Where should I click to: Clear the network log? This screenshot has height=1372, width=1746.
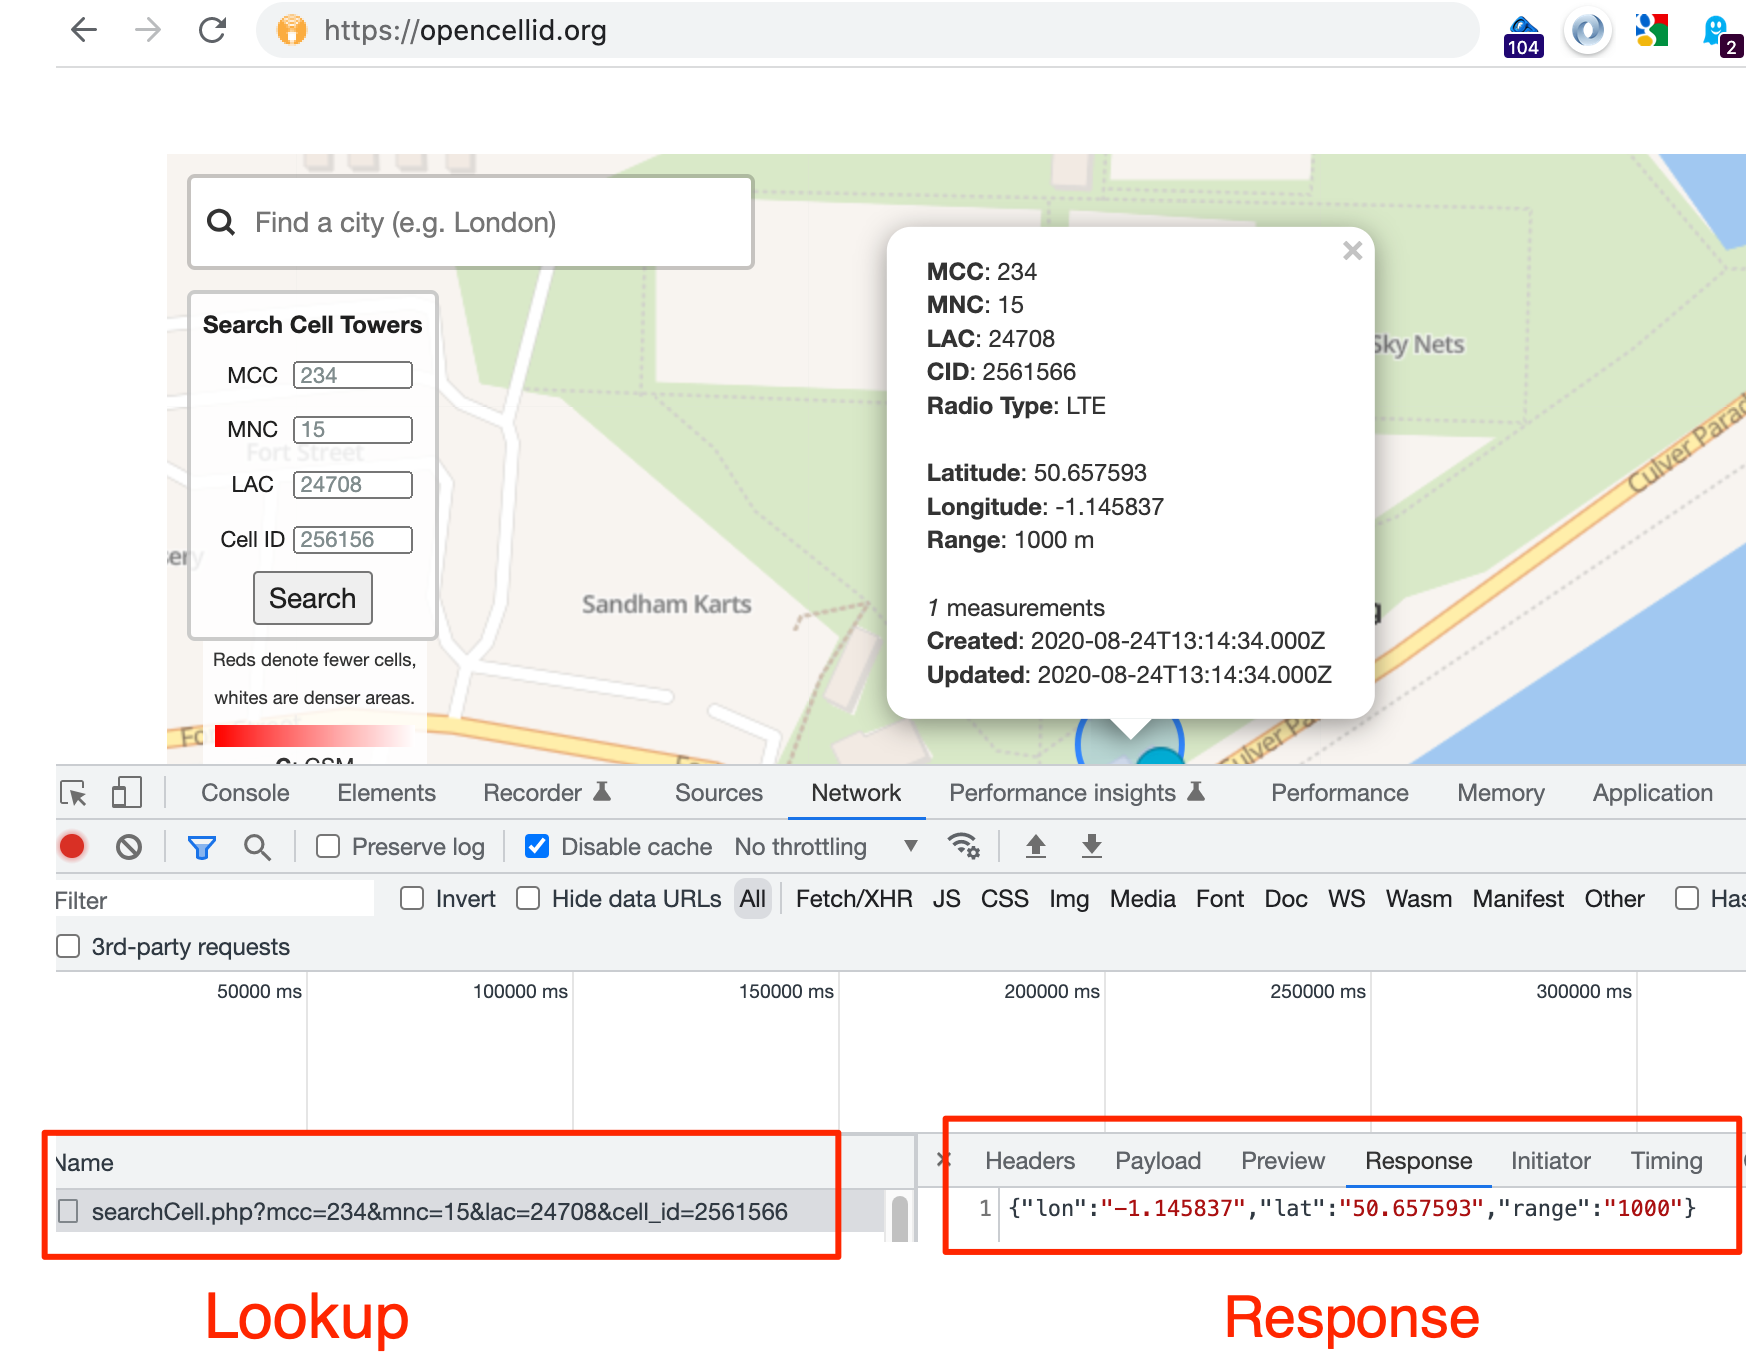point(128,846)
